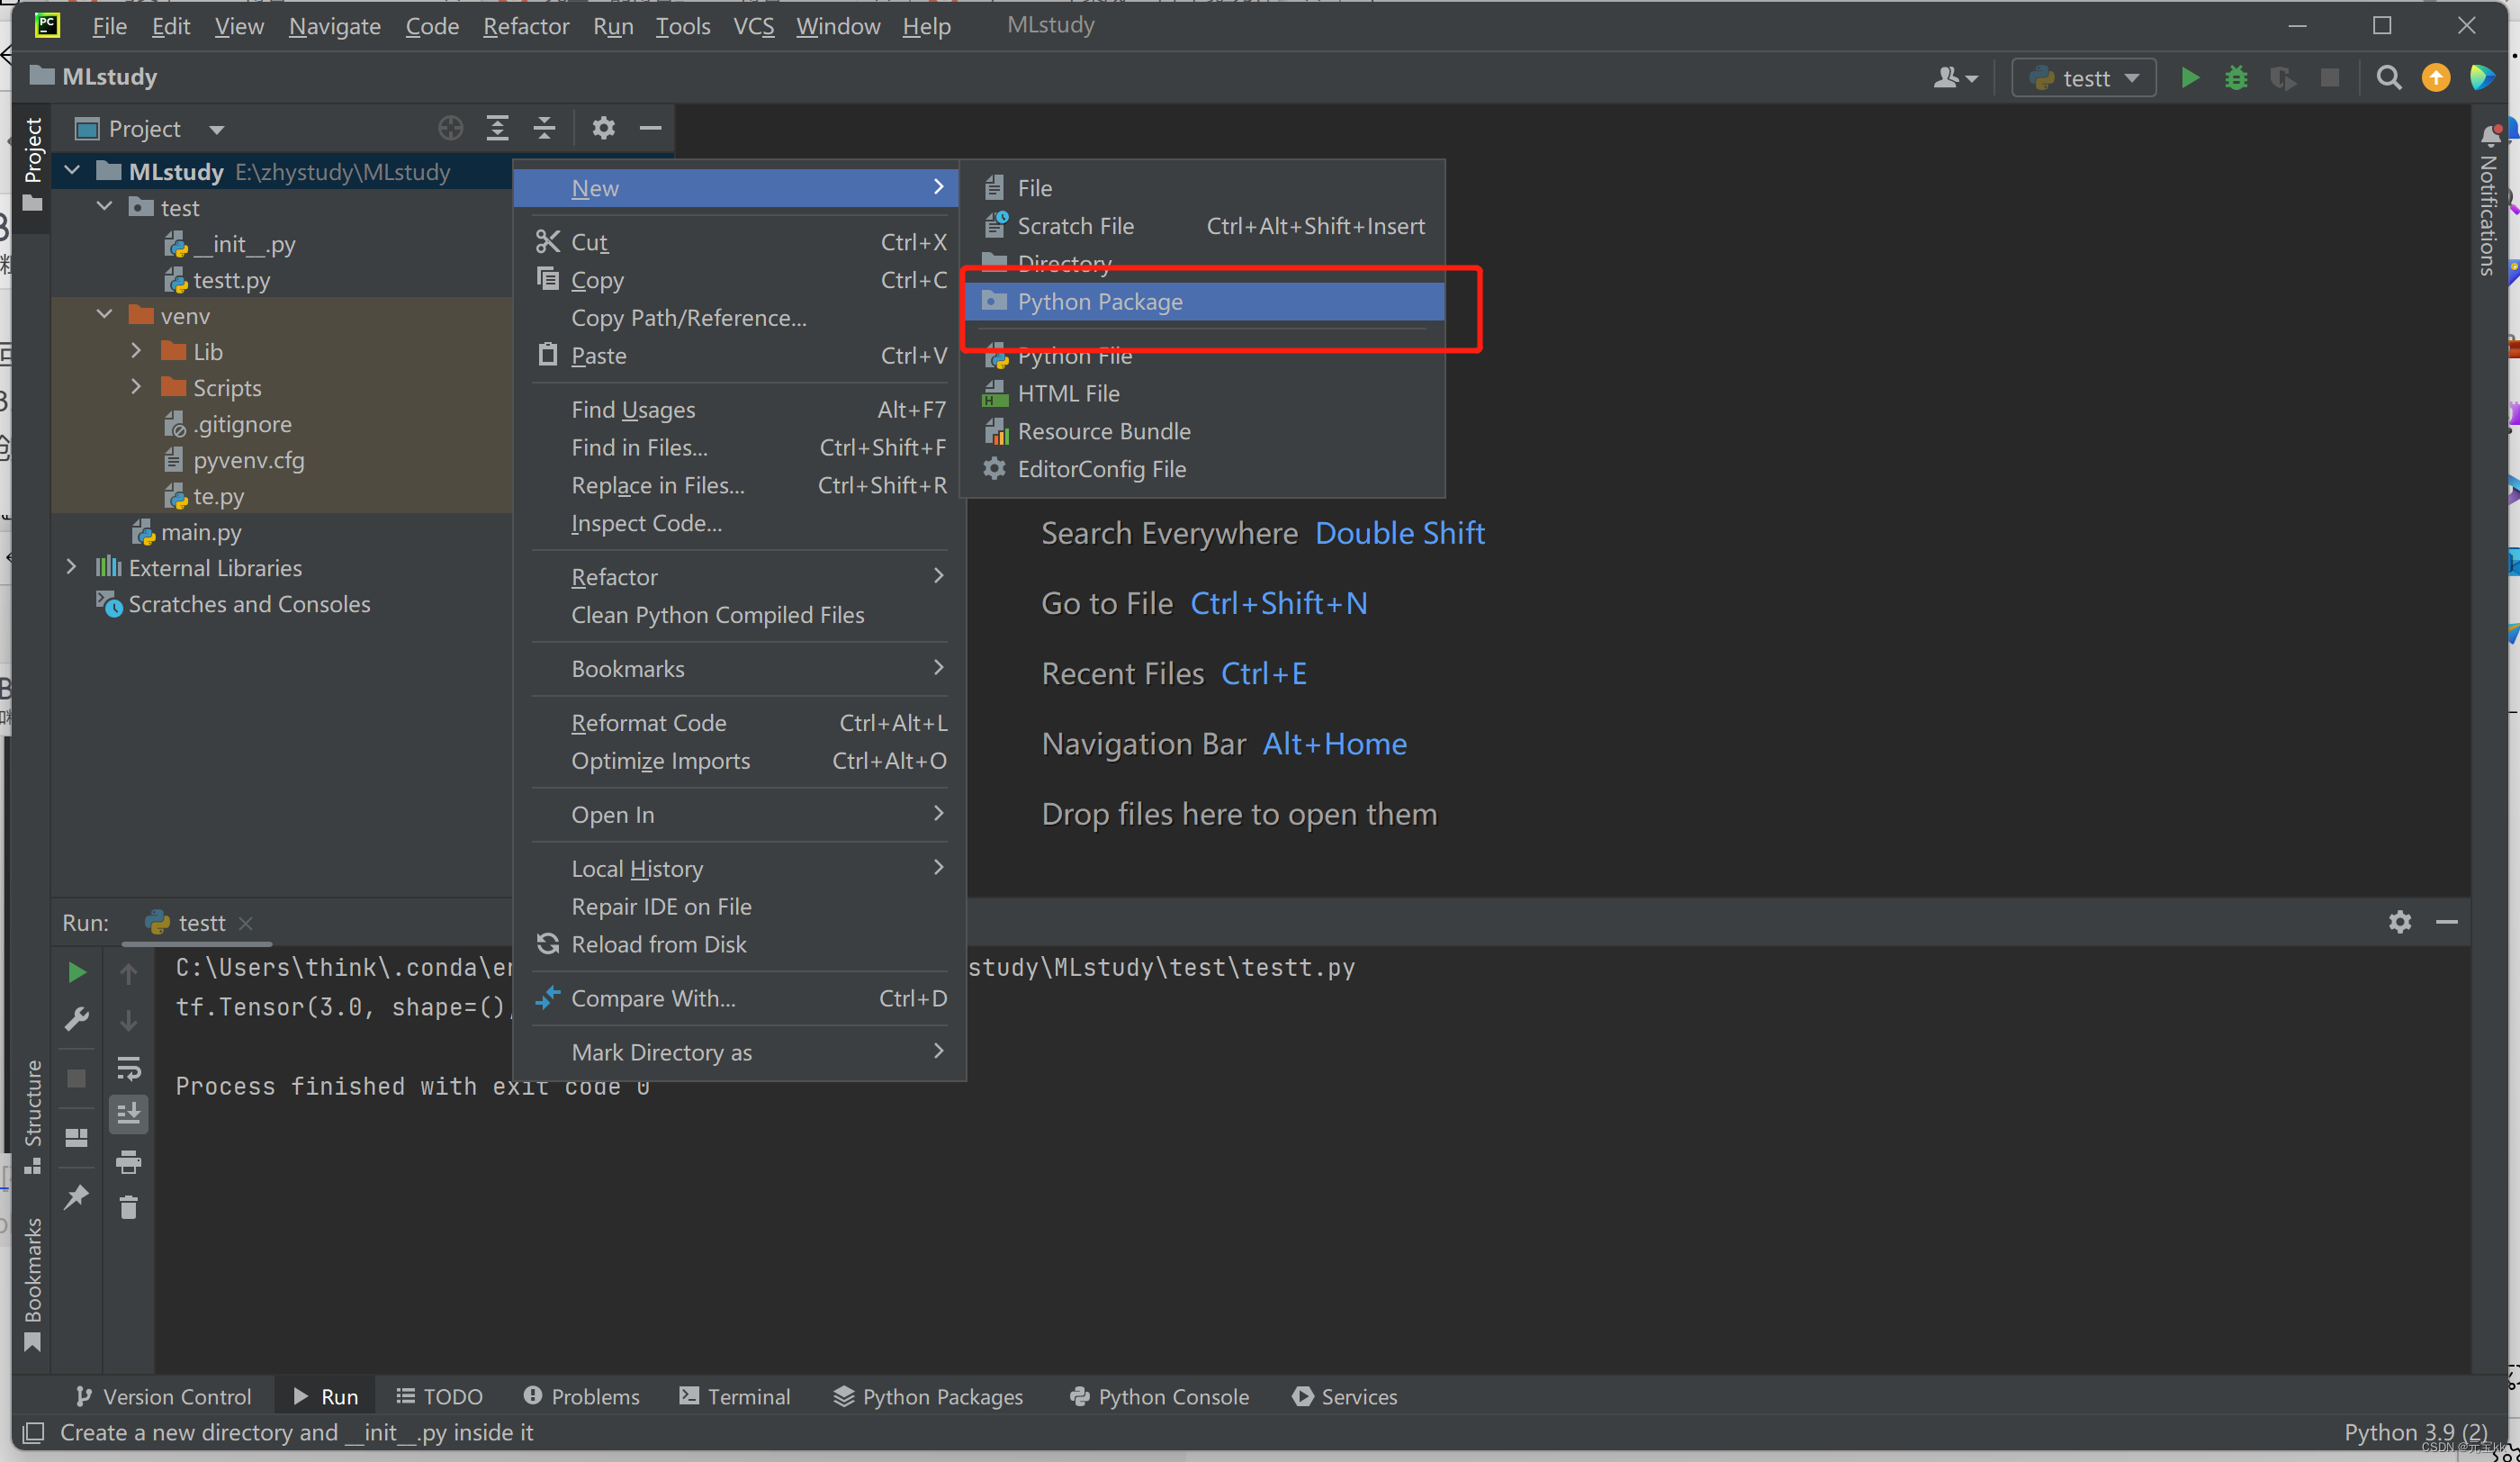
Task: Collapse the venv folder
Action: [104, 314]
